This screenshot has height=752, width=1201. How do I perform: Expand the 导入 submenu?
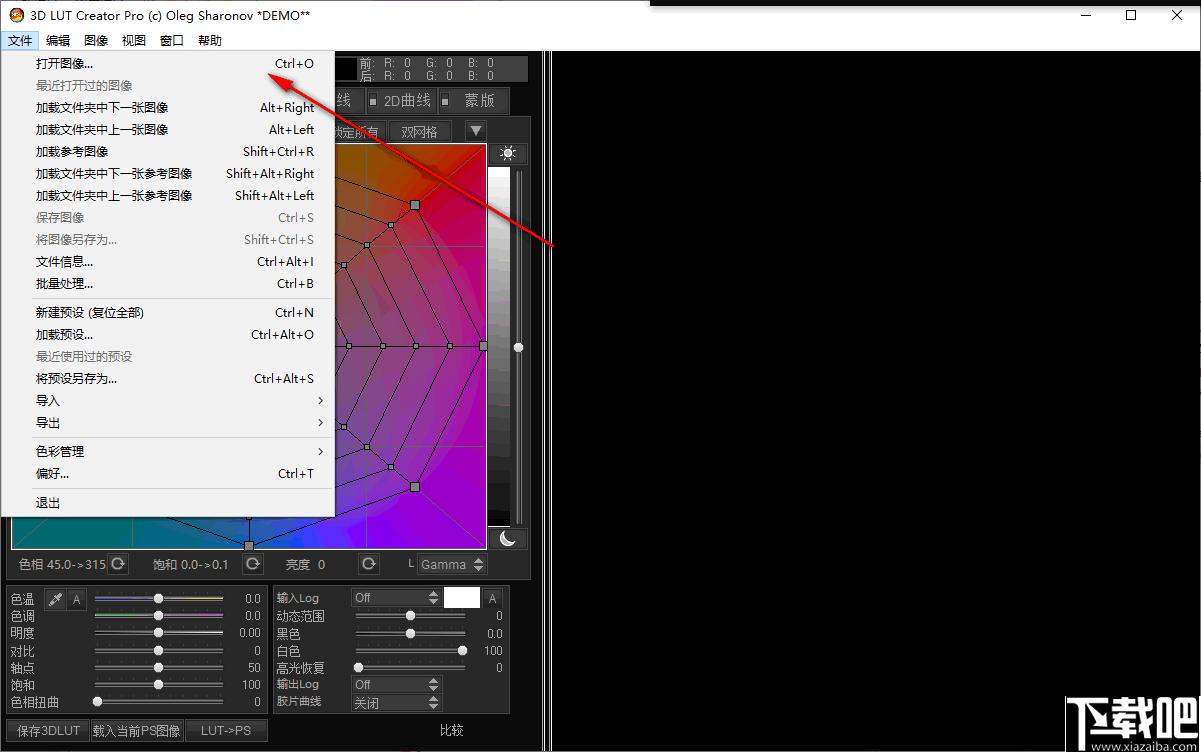pyautogui.click(x=168, y=400)
